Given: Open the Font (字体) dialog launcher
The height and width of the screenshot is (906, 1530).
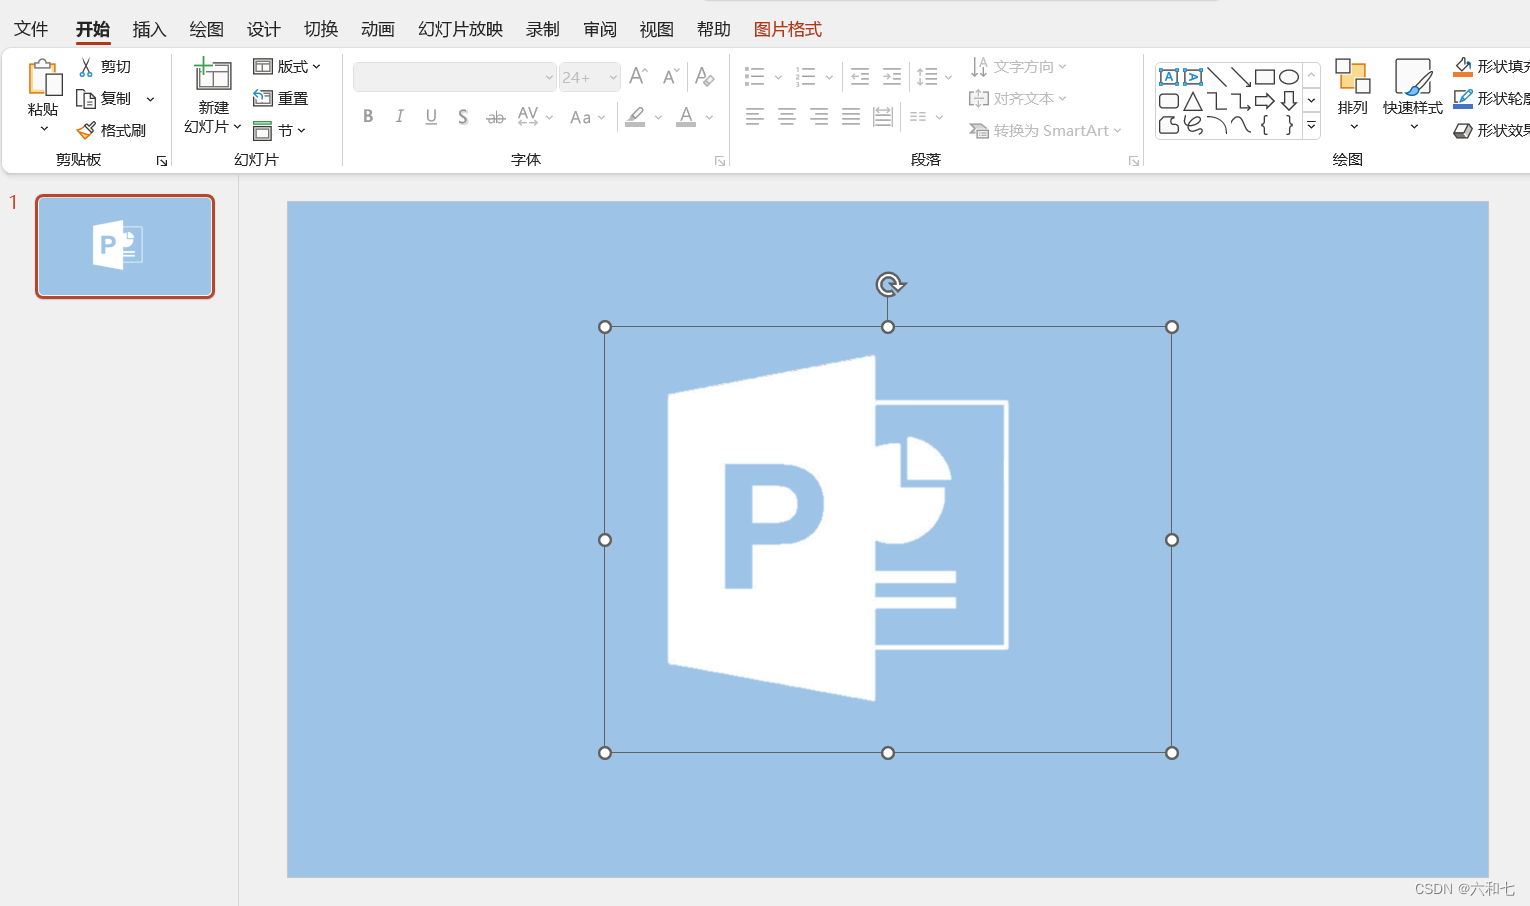Looking at the screenshot, I should 719,161.
